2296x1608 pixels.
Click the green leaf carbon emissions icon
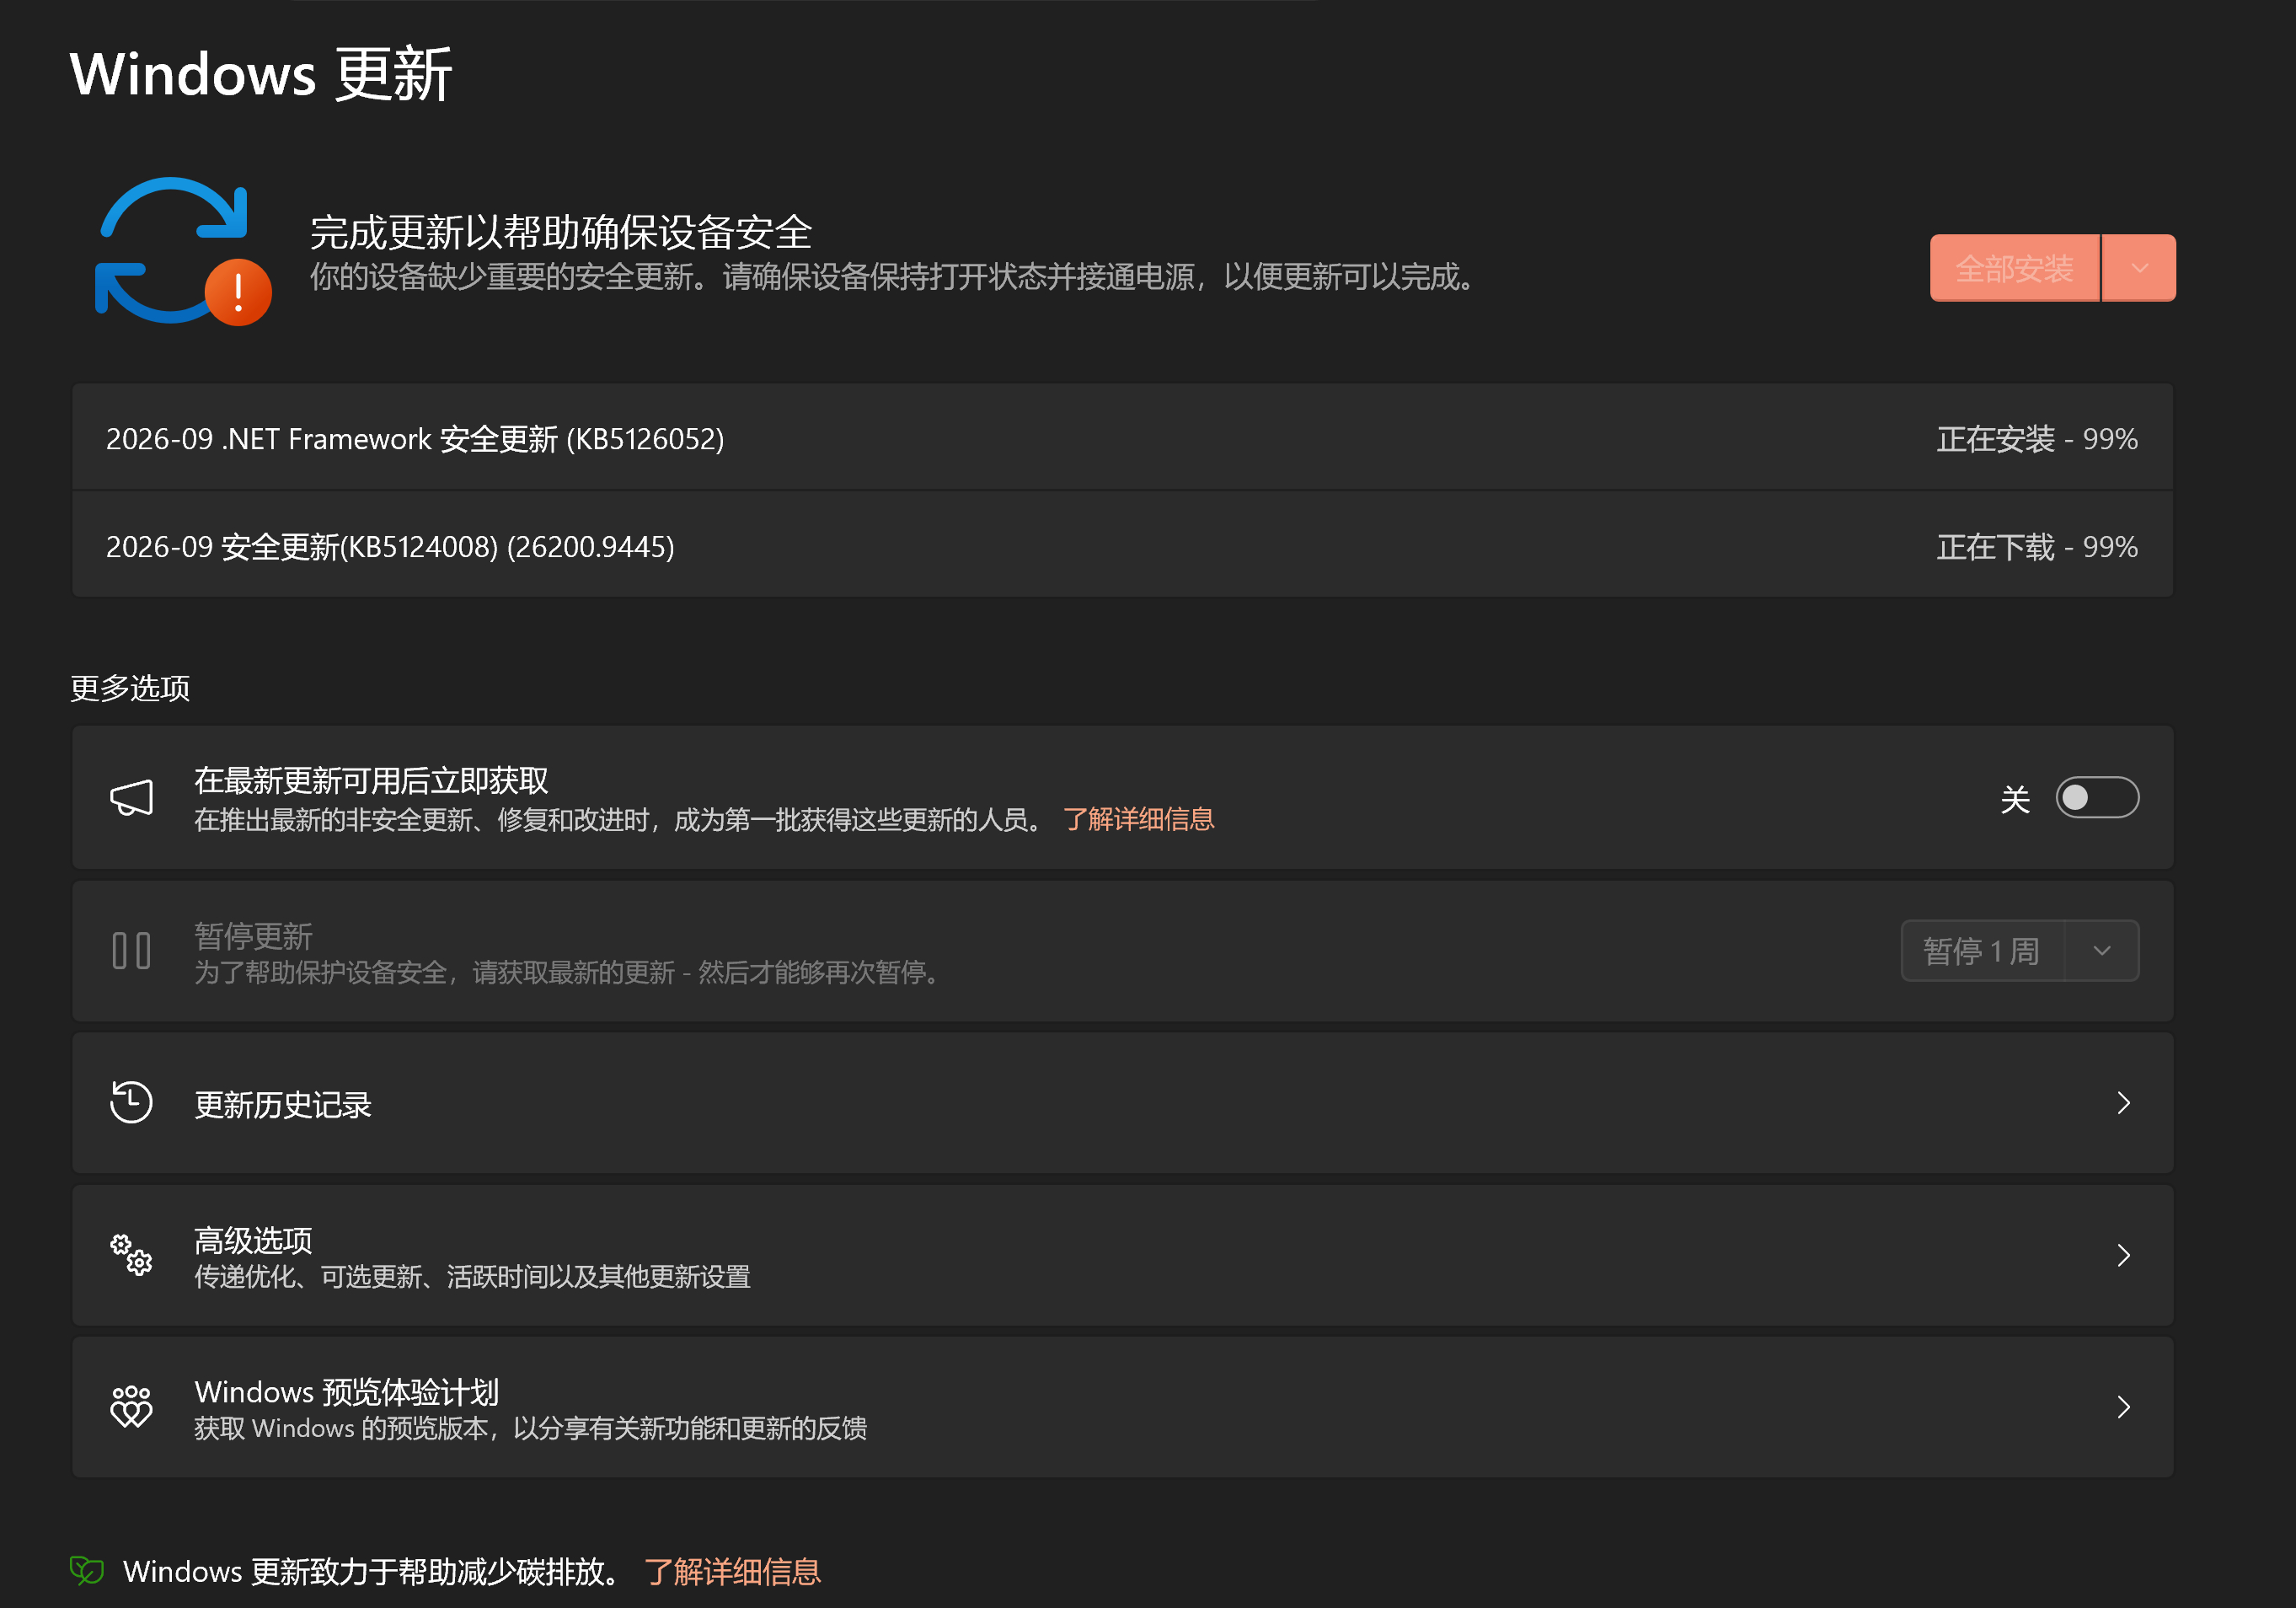tap(87, 1570)
